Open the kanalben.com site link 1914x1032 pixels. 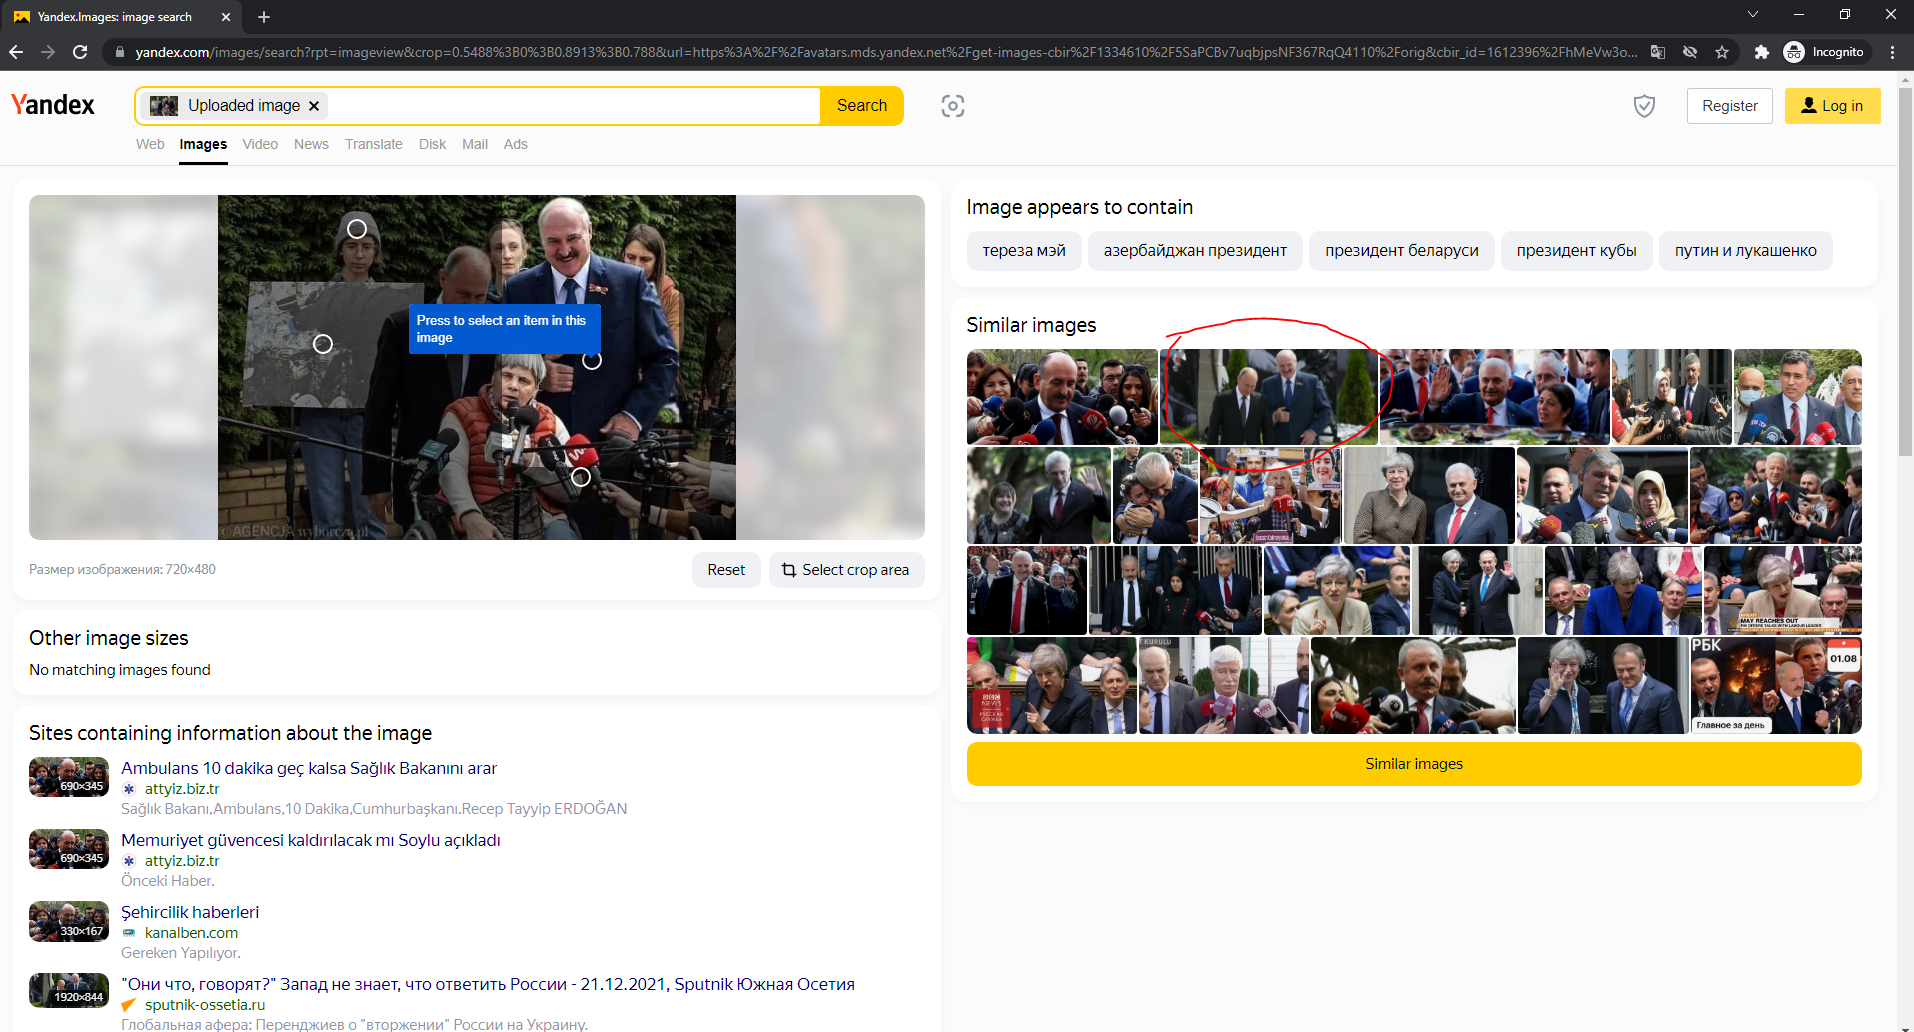(191, 933)
